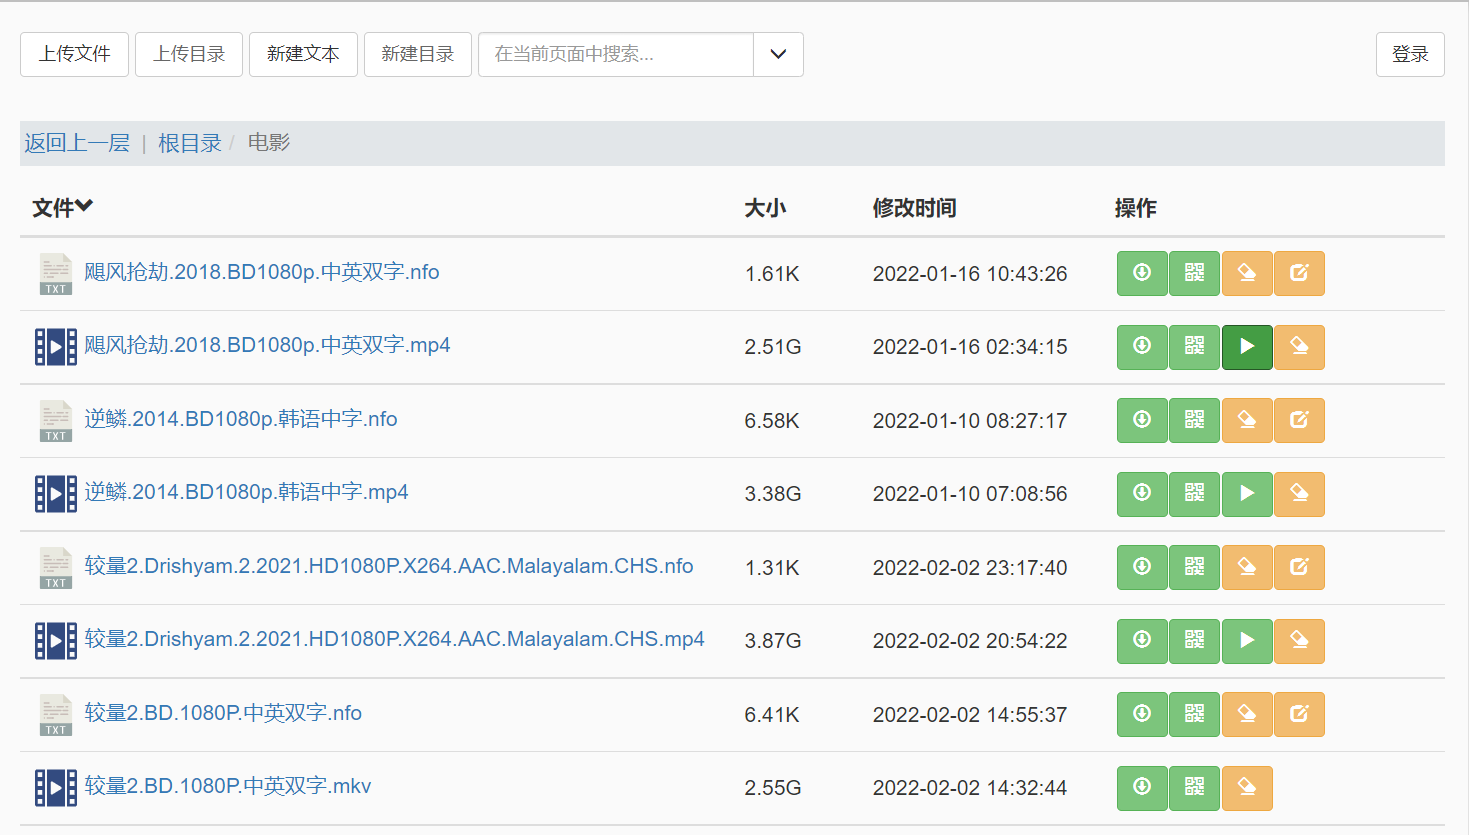Expand the search options dropdown arrow

[778, 54]
